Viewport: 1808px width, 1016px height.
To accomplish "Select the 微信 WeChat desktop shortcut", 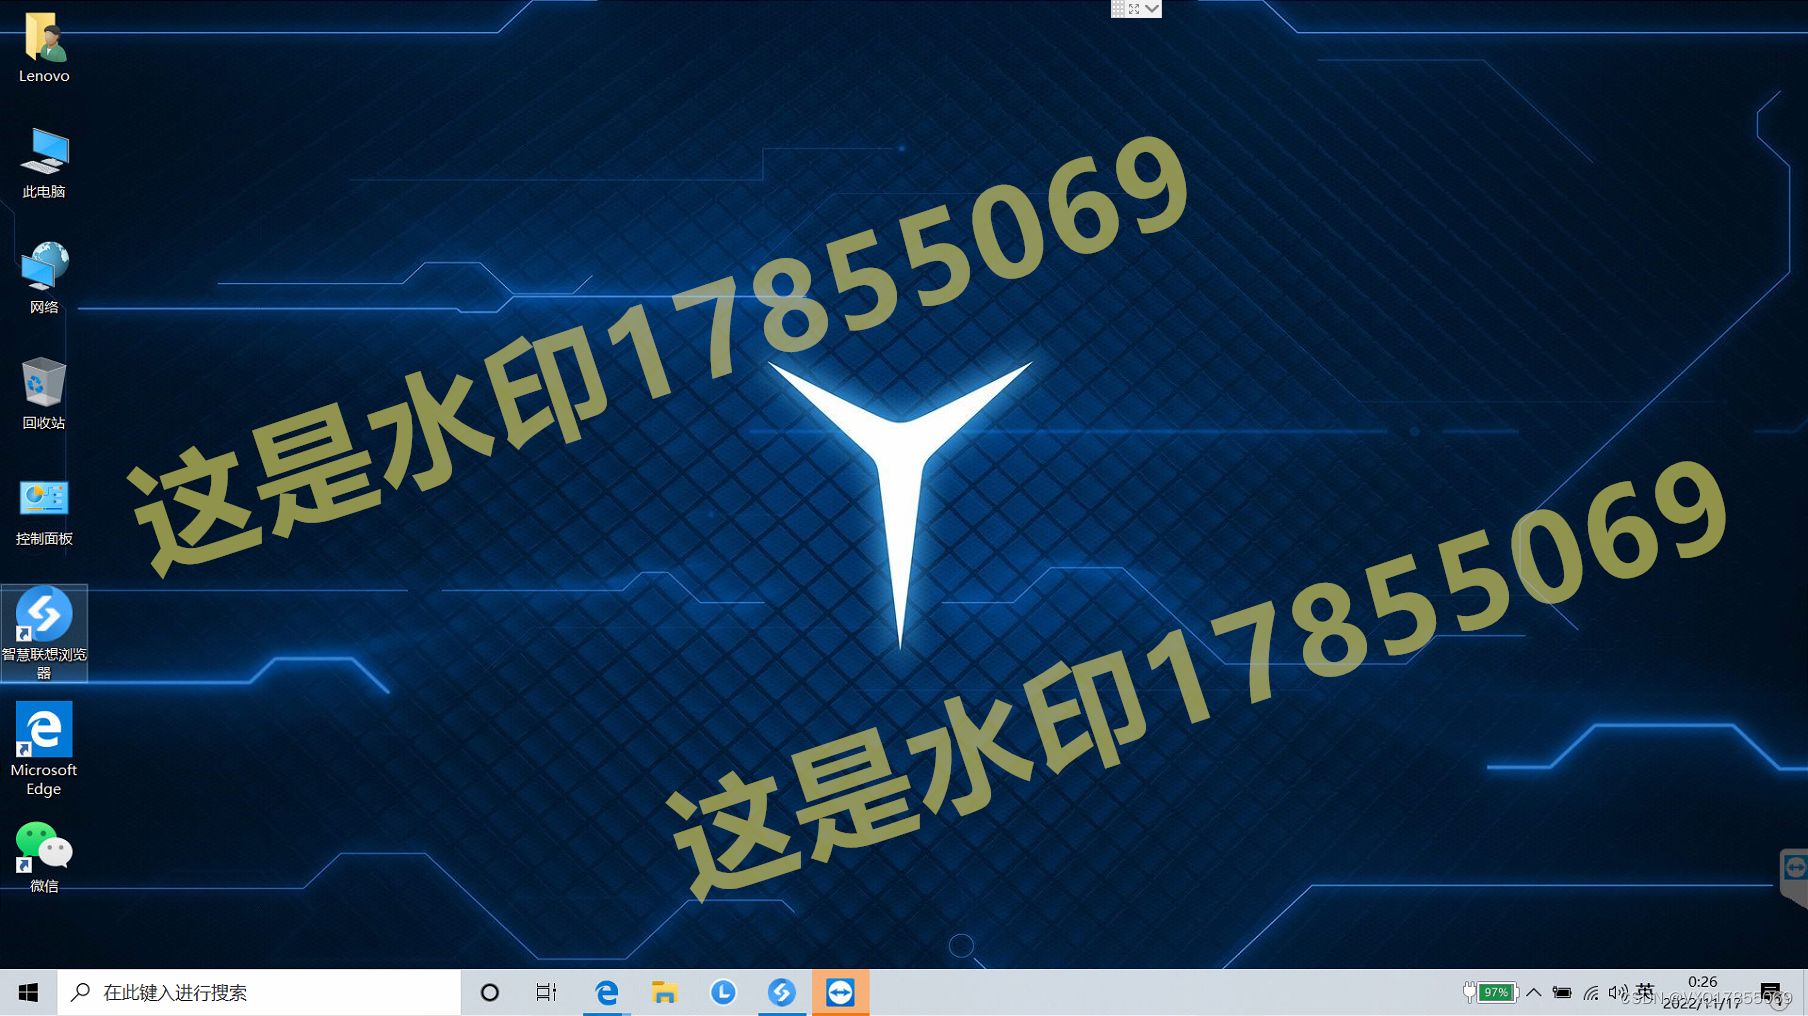I will coord(44,857).
